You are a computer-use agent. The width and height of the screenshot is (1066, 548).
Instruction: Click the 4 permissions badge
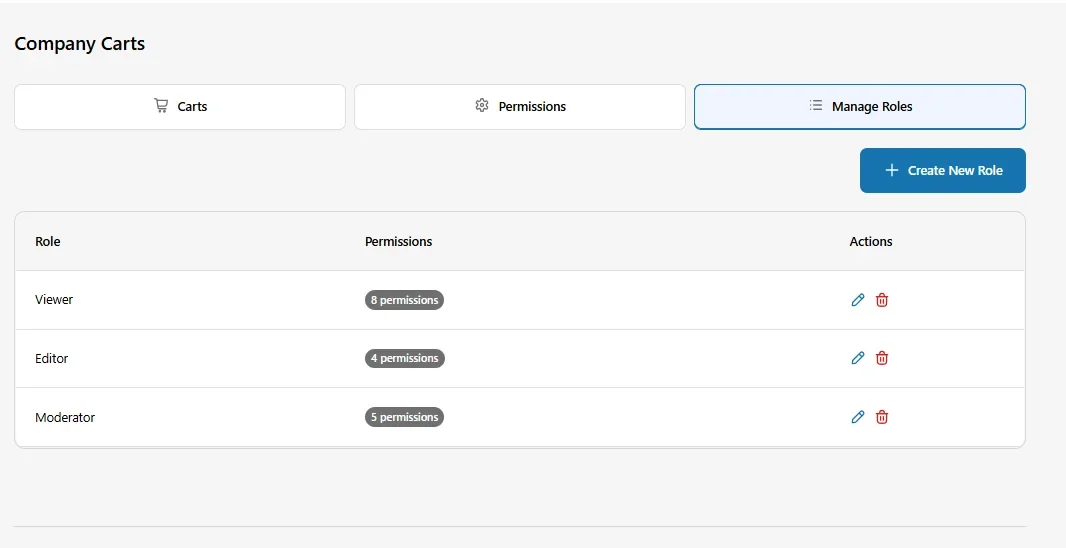click(x=405, y=358)
